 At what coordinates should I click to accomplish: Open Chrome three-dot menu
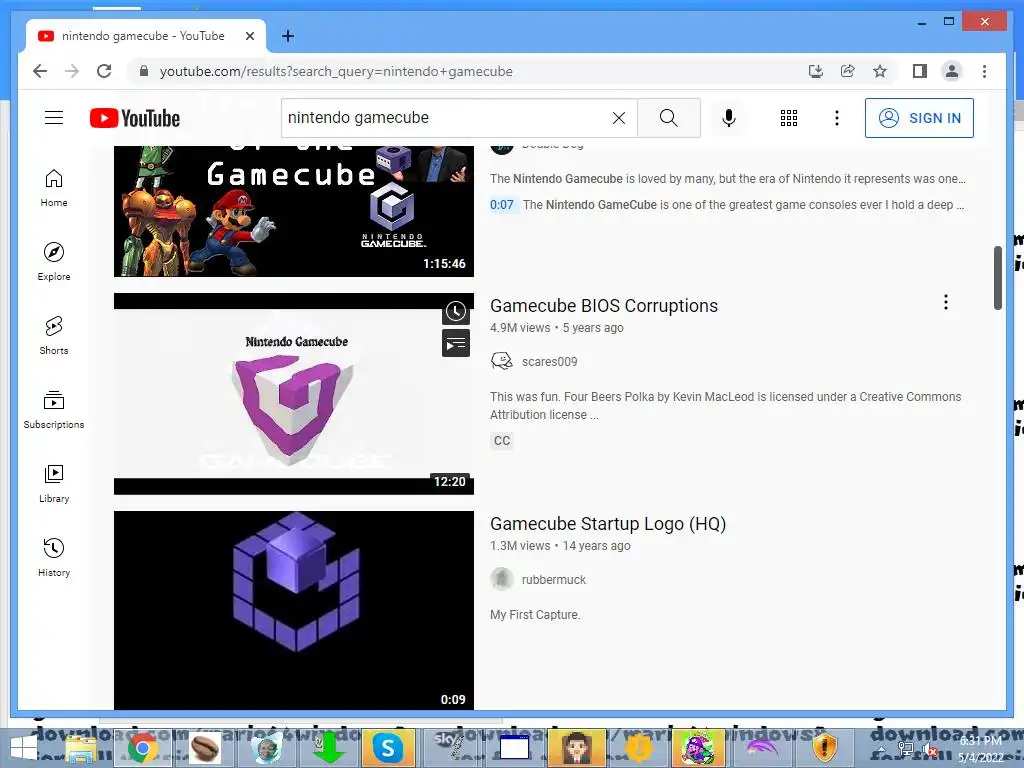pyautogui.click(x=984, y=71)
